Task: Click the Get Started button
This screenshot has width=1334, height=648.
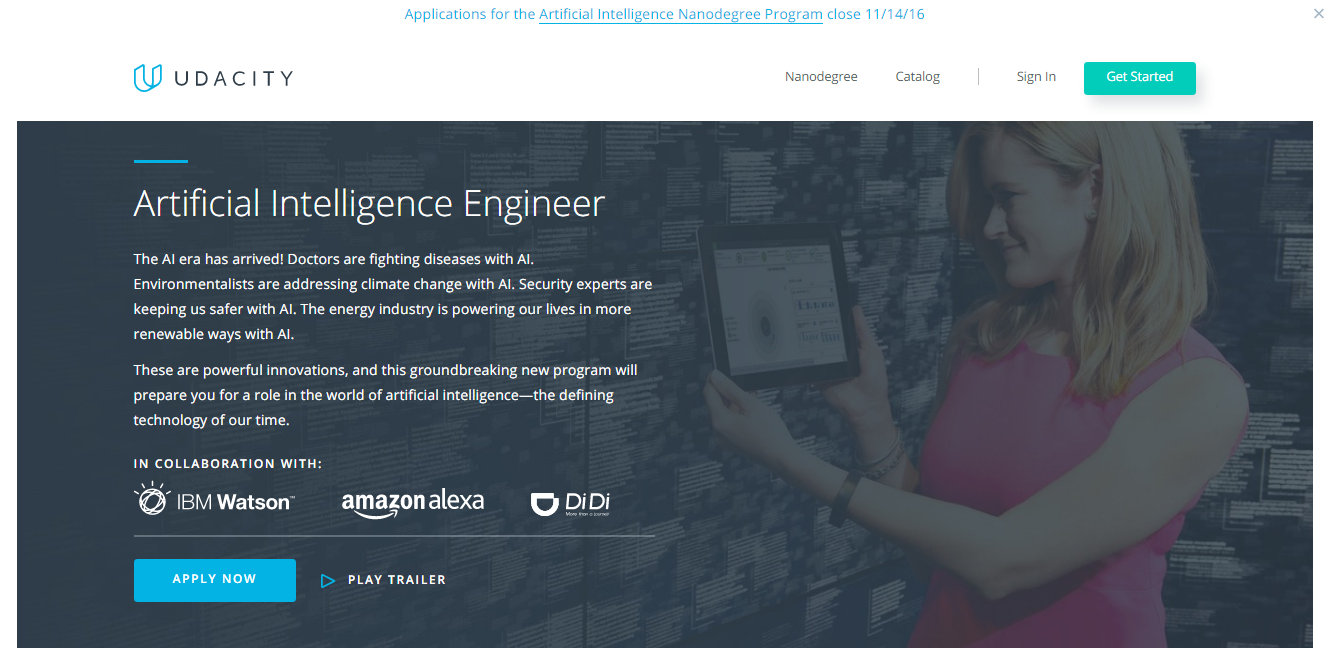Action: 1139,78
